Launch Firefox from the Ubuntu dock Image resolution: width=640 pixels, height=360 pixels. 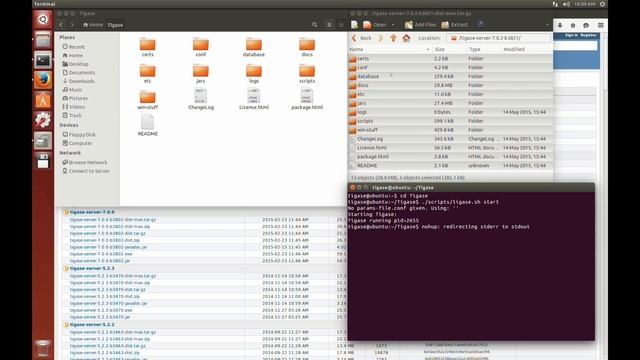pyautogui.click(x=43, y=80)
